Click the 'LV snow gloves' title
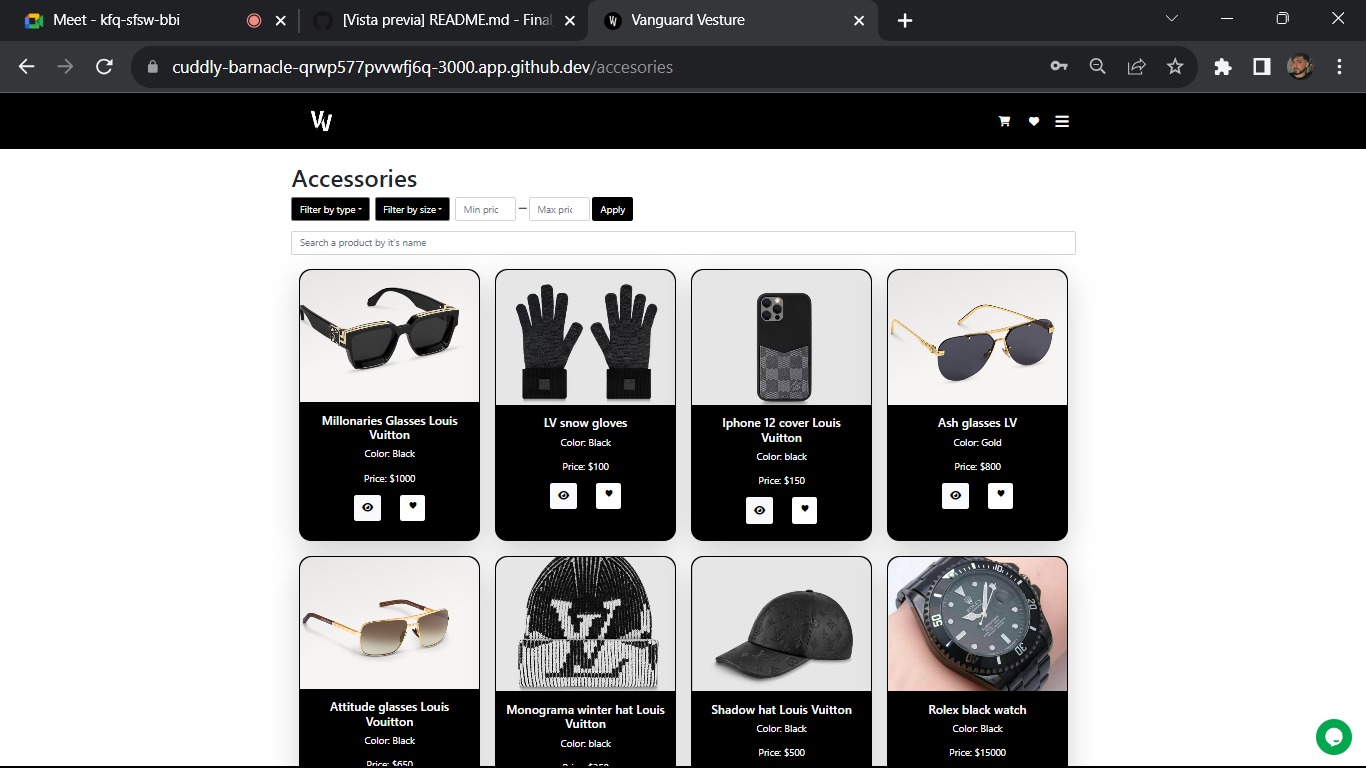This screenshot has width=1366, height=768. pos(585,423)
